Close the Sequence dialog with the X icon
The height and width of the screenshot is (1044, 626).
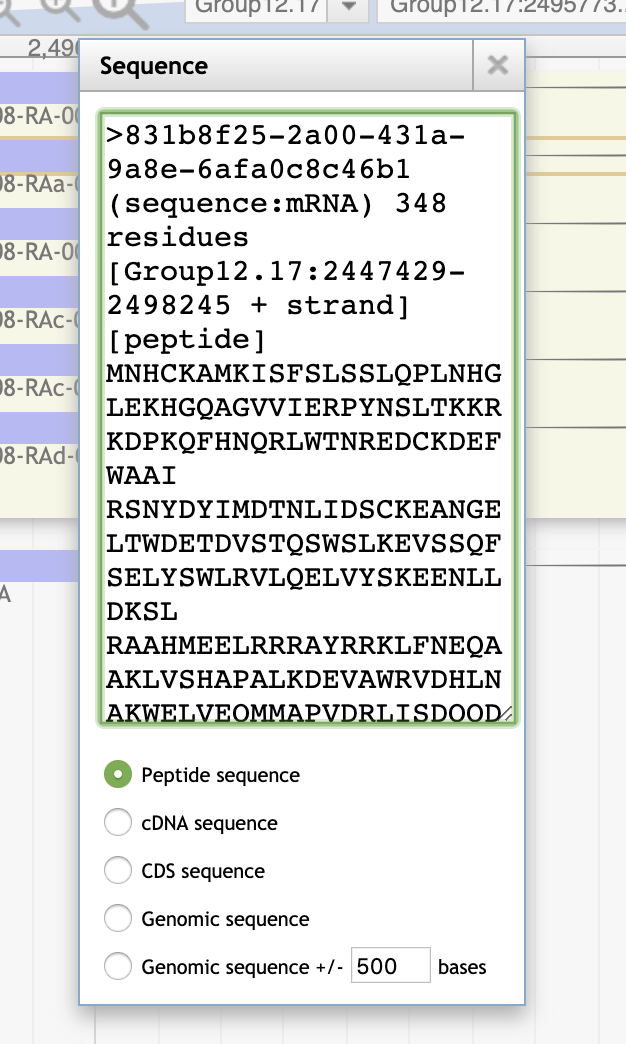(496, 66)
